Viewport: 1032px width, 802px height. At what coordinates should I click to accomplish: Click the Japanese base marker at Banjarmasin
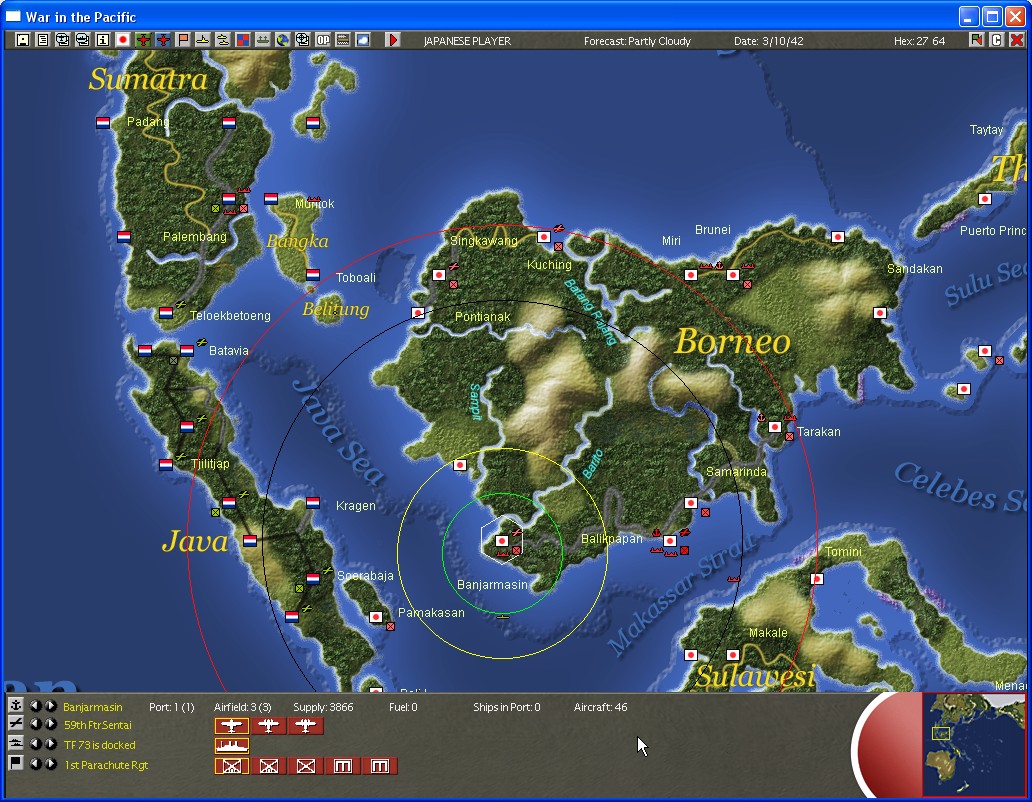coord(502,541)
